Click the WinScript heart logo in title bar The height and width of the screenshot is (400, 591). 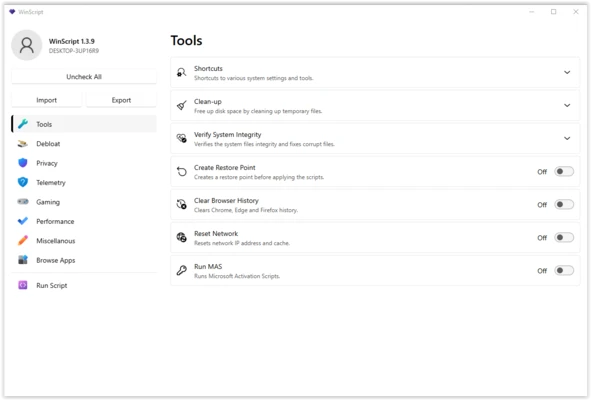[12, 12]
